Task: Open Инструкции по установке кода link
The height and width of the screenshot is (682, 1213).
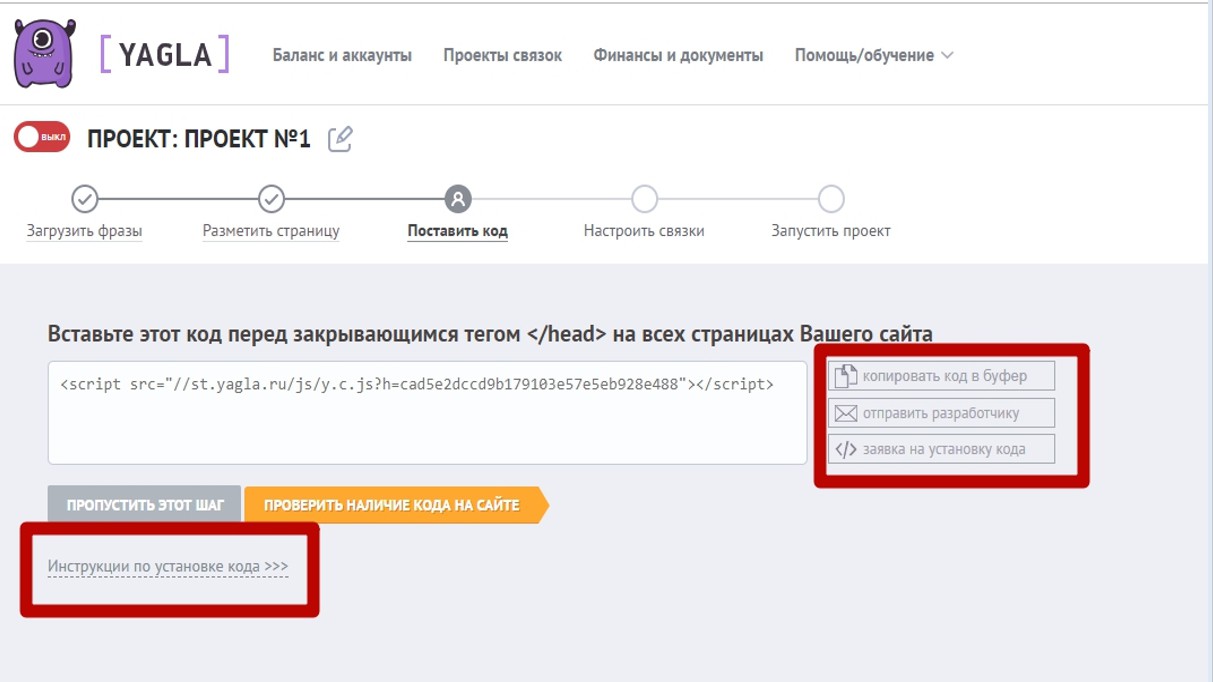Action: [x=168, y=567]
